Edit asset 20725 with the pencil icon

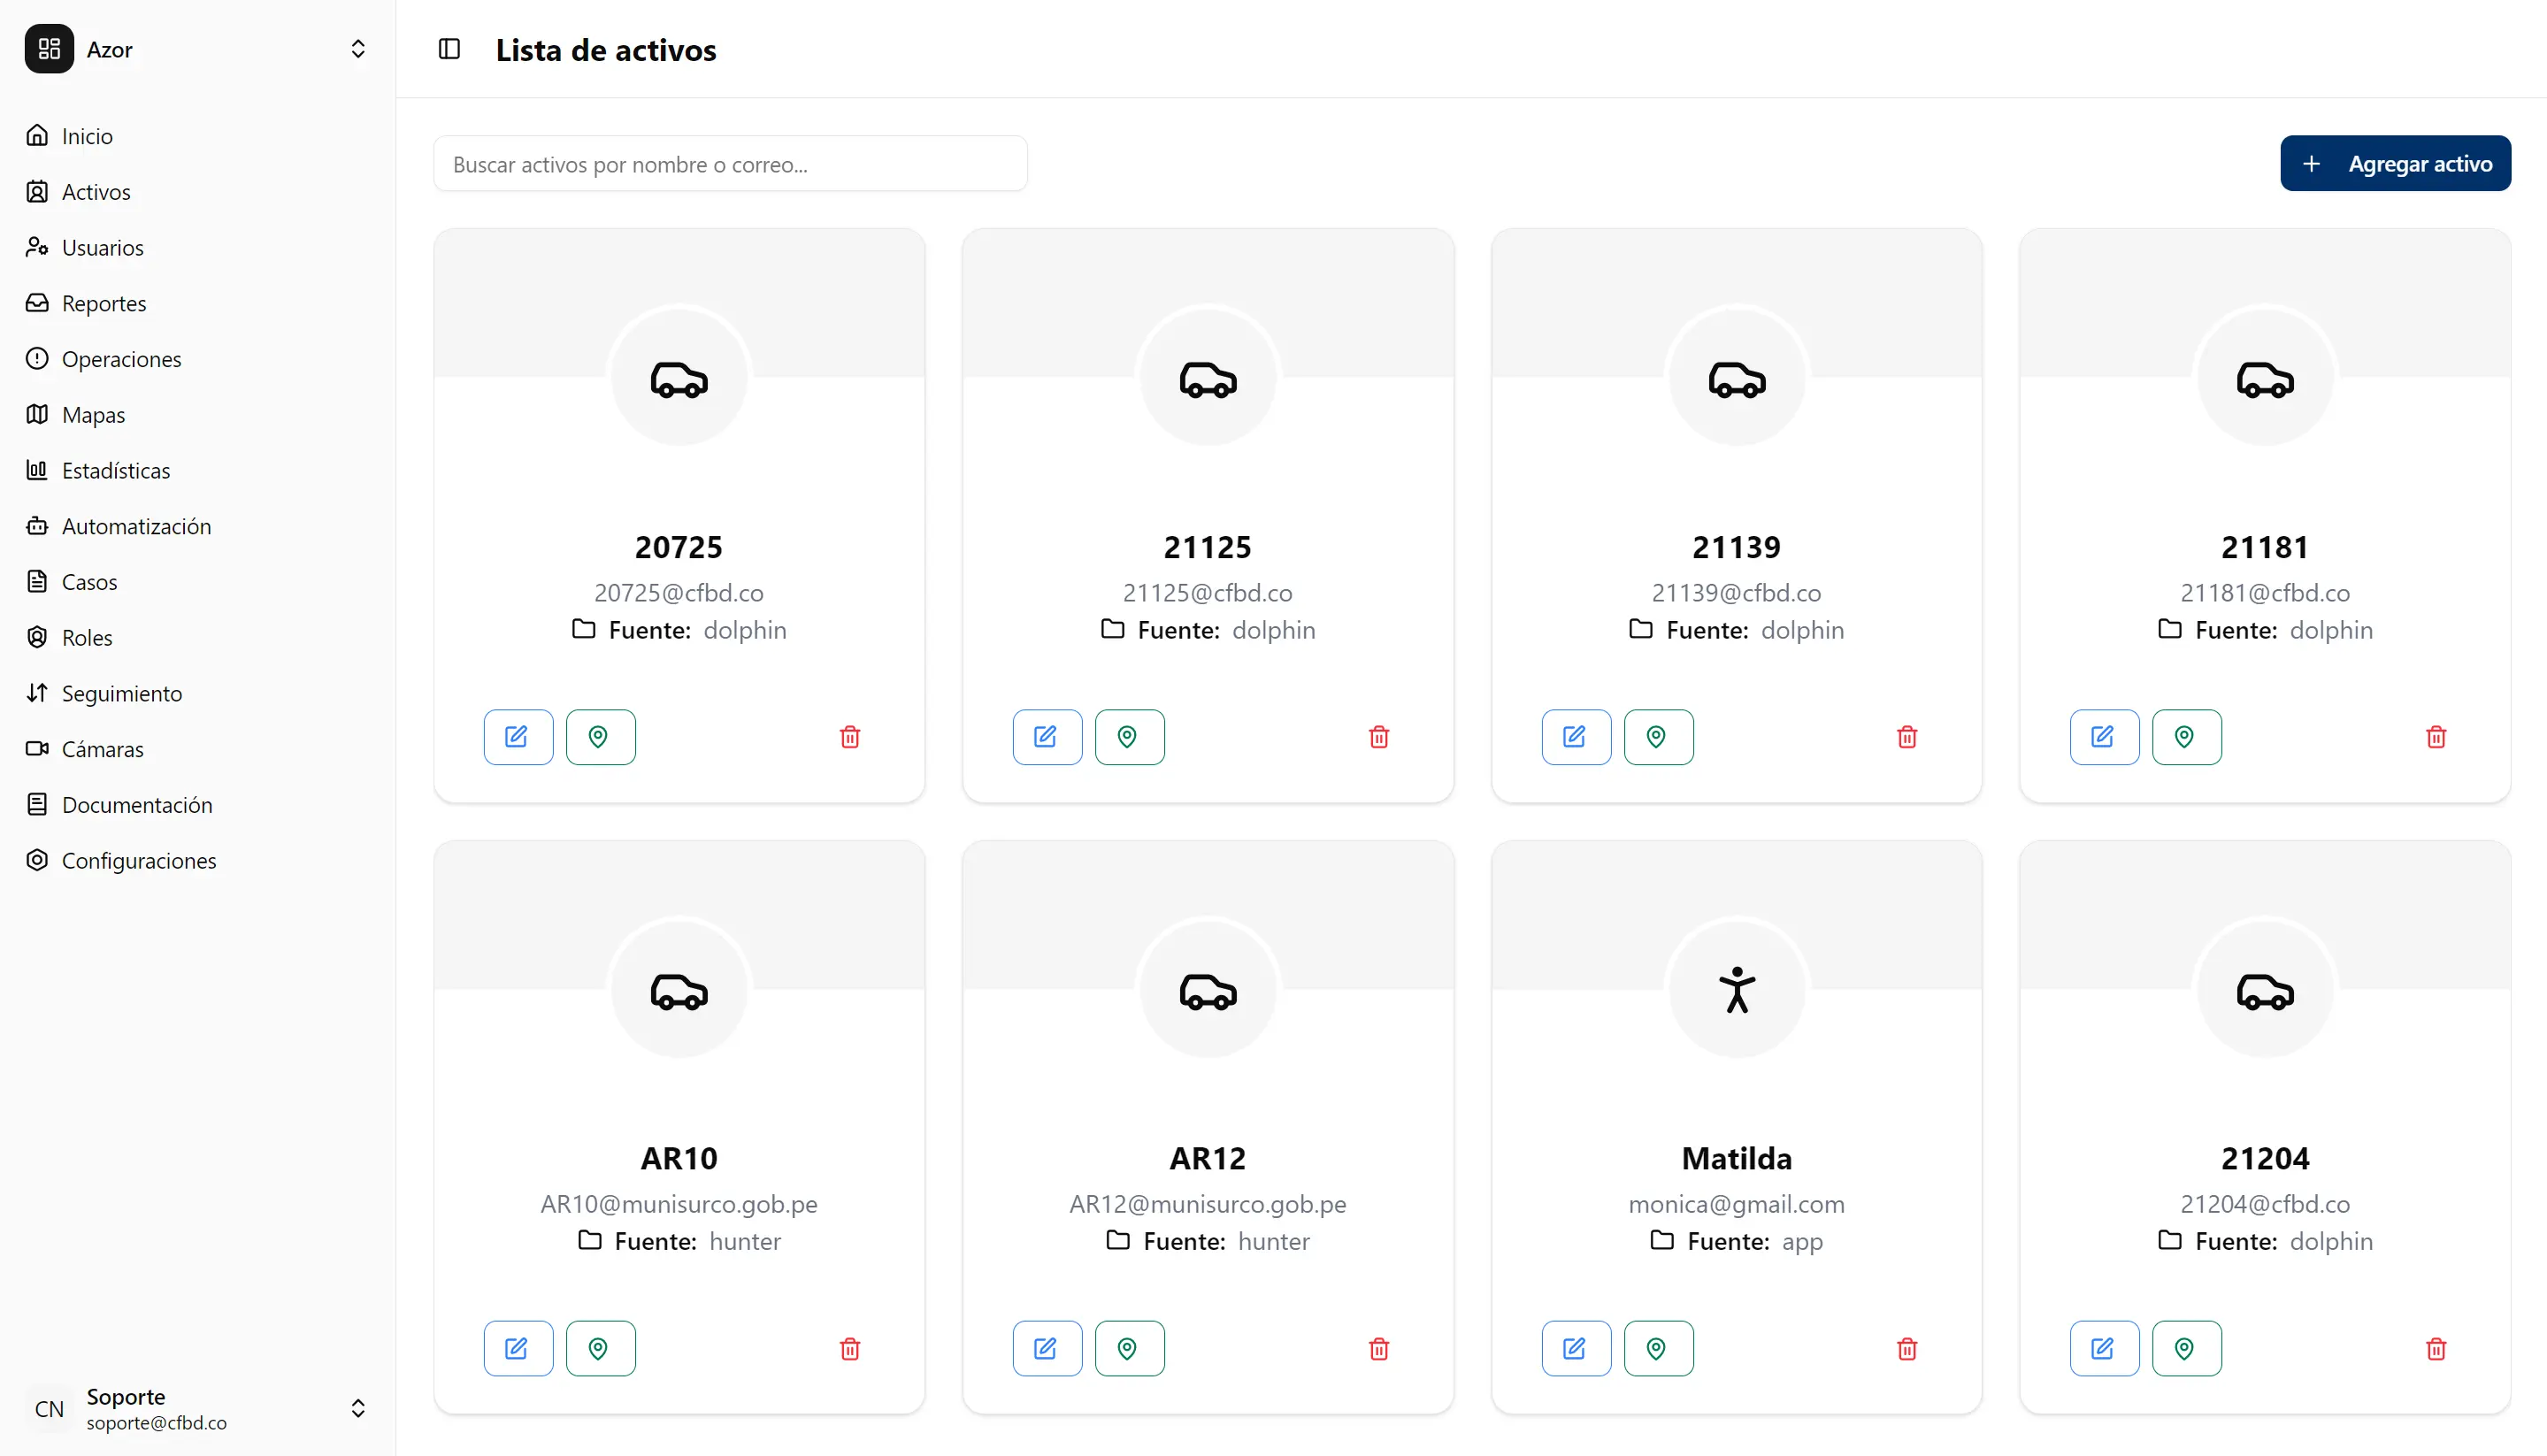click(517, 737)
